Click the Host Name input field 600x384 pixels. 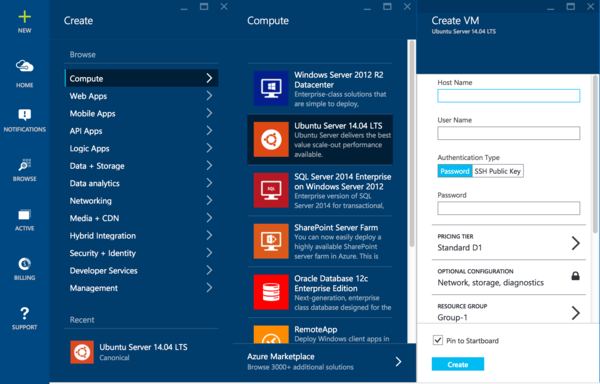[509, 96]
